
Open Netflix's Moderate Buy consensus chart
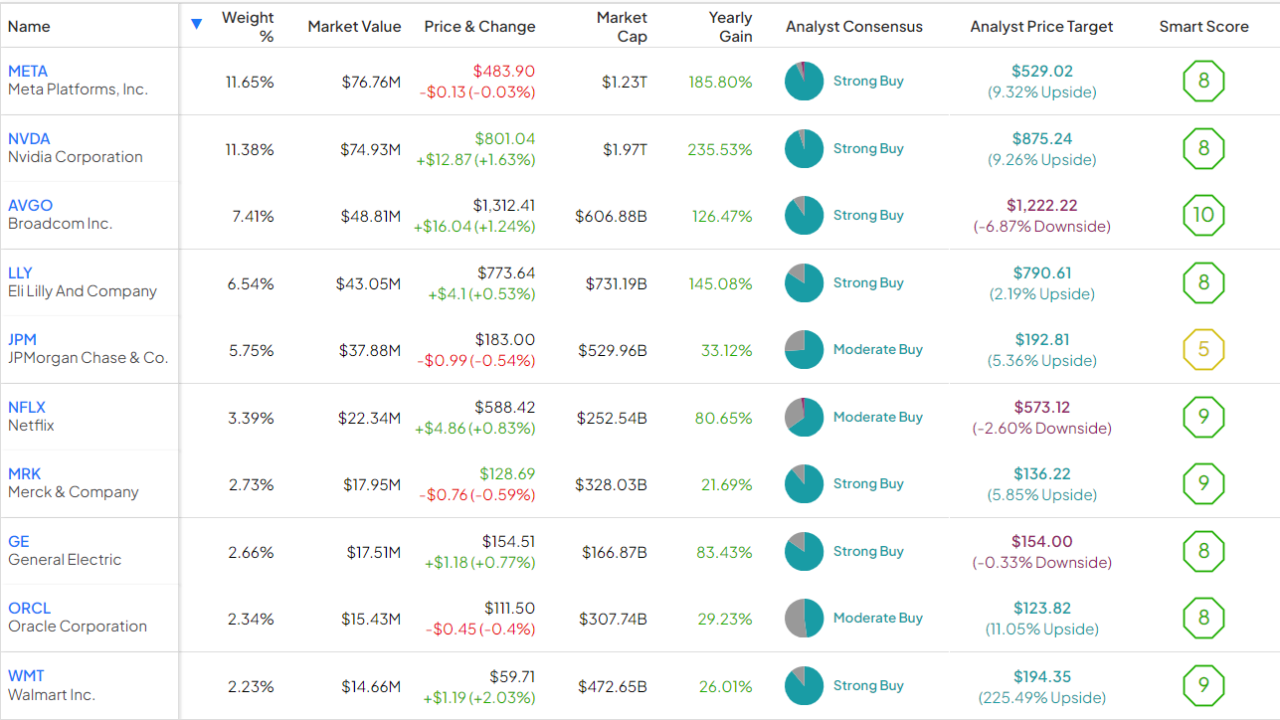pos(804,417)
